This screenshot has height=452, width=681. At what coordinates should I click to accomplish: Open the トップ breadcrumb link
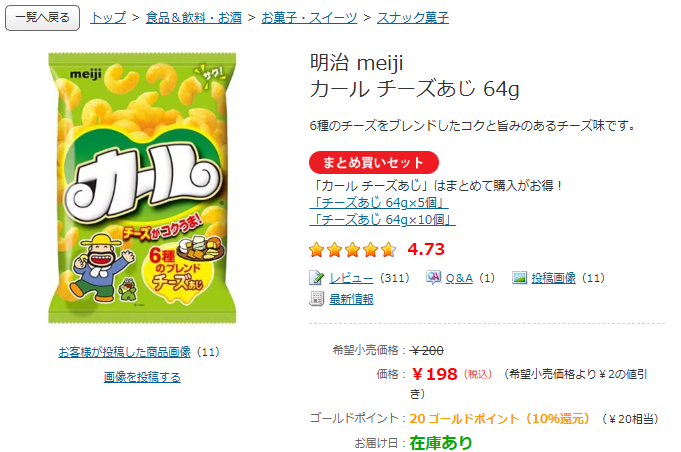click(108, 18)
